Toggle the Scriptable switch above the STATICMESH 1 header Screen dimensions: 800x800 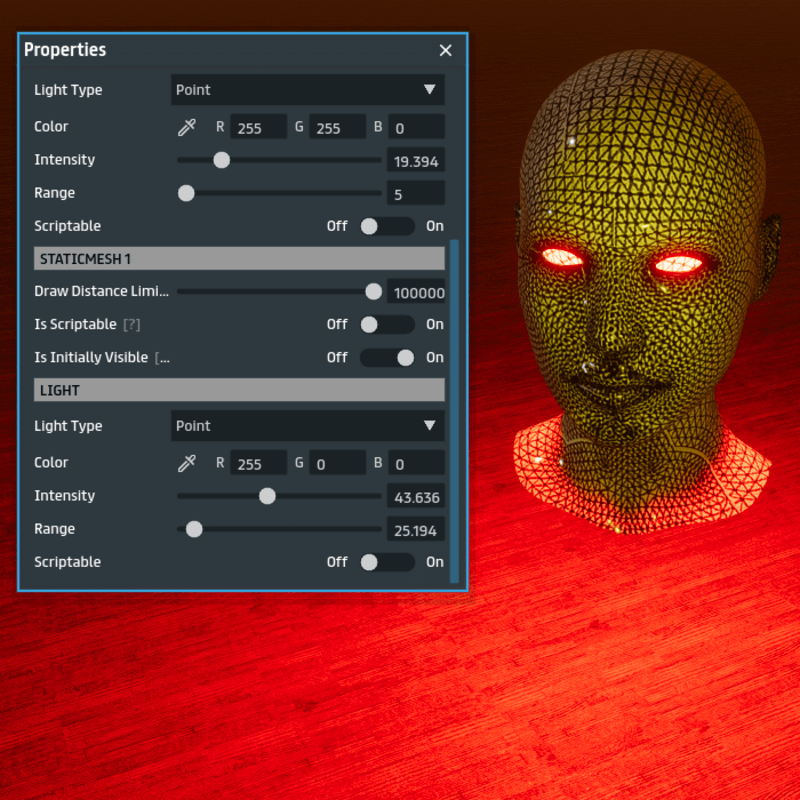pyautogui.click(x=386, y=226)
